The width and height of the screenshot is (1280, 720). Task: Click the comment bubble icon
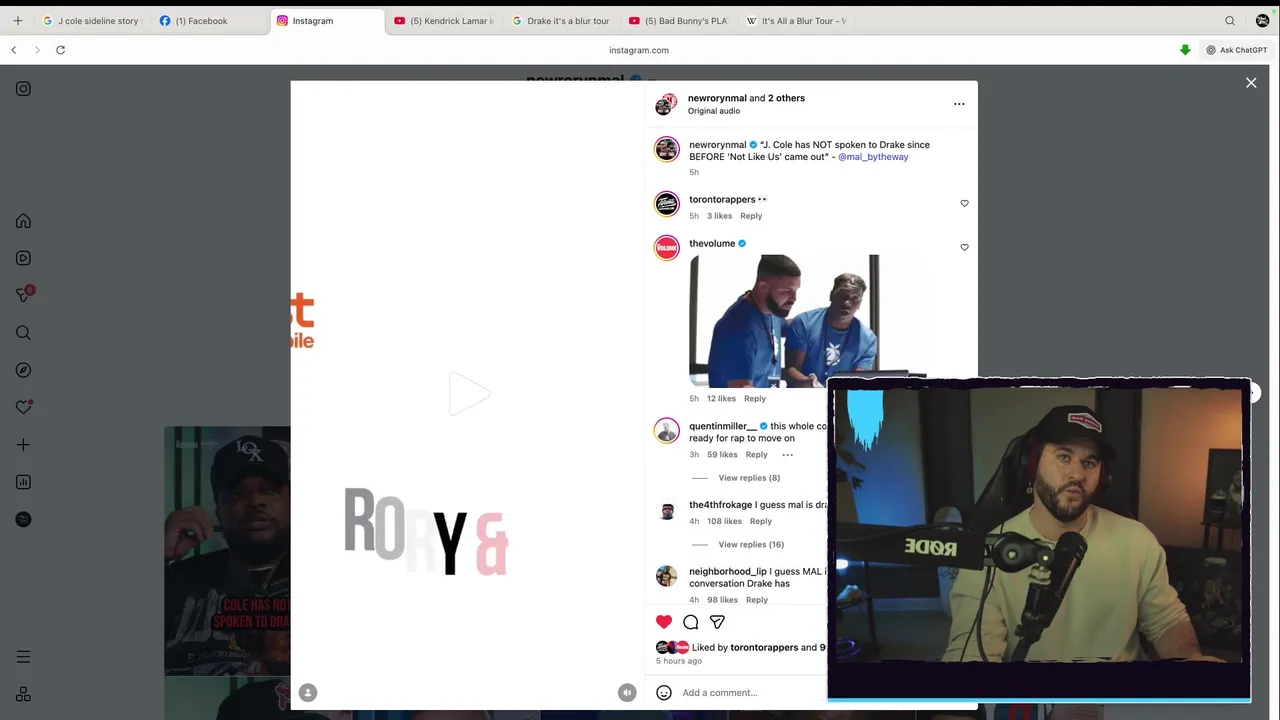(x=691, y=622)
